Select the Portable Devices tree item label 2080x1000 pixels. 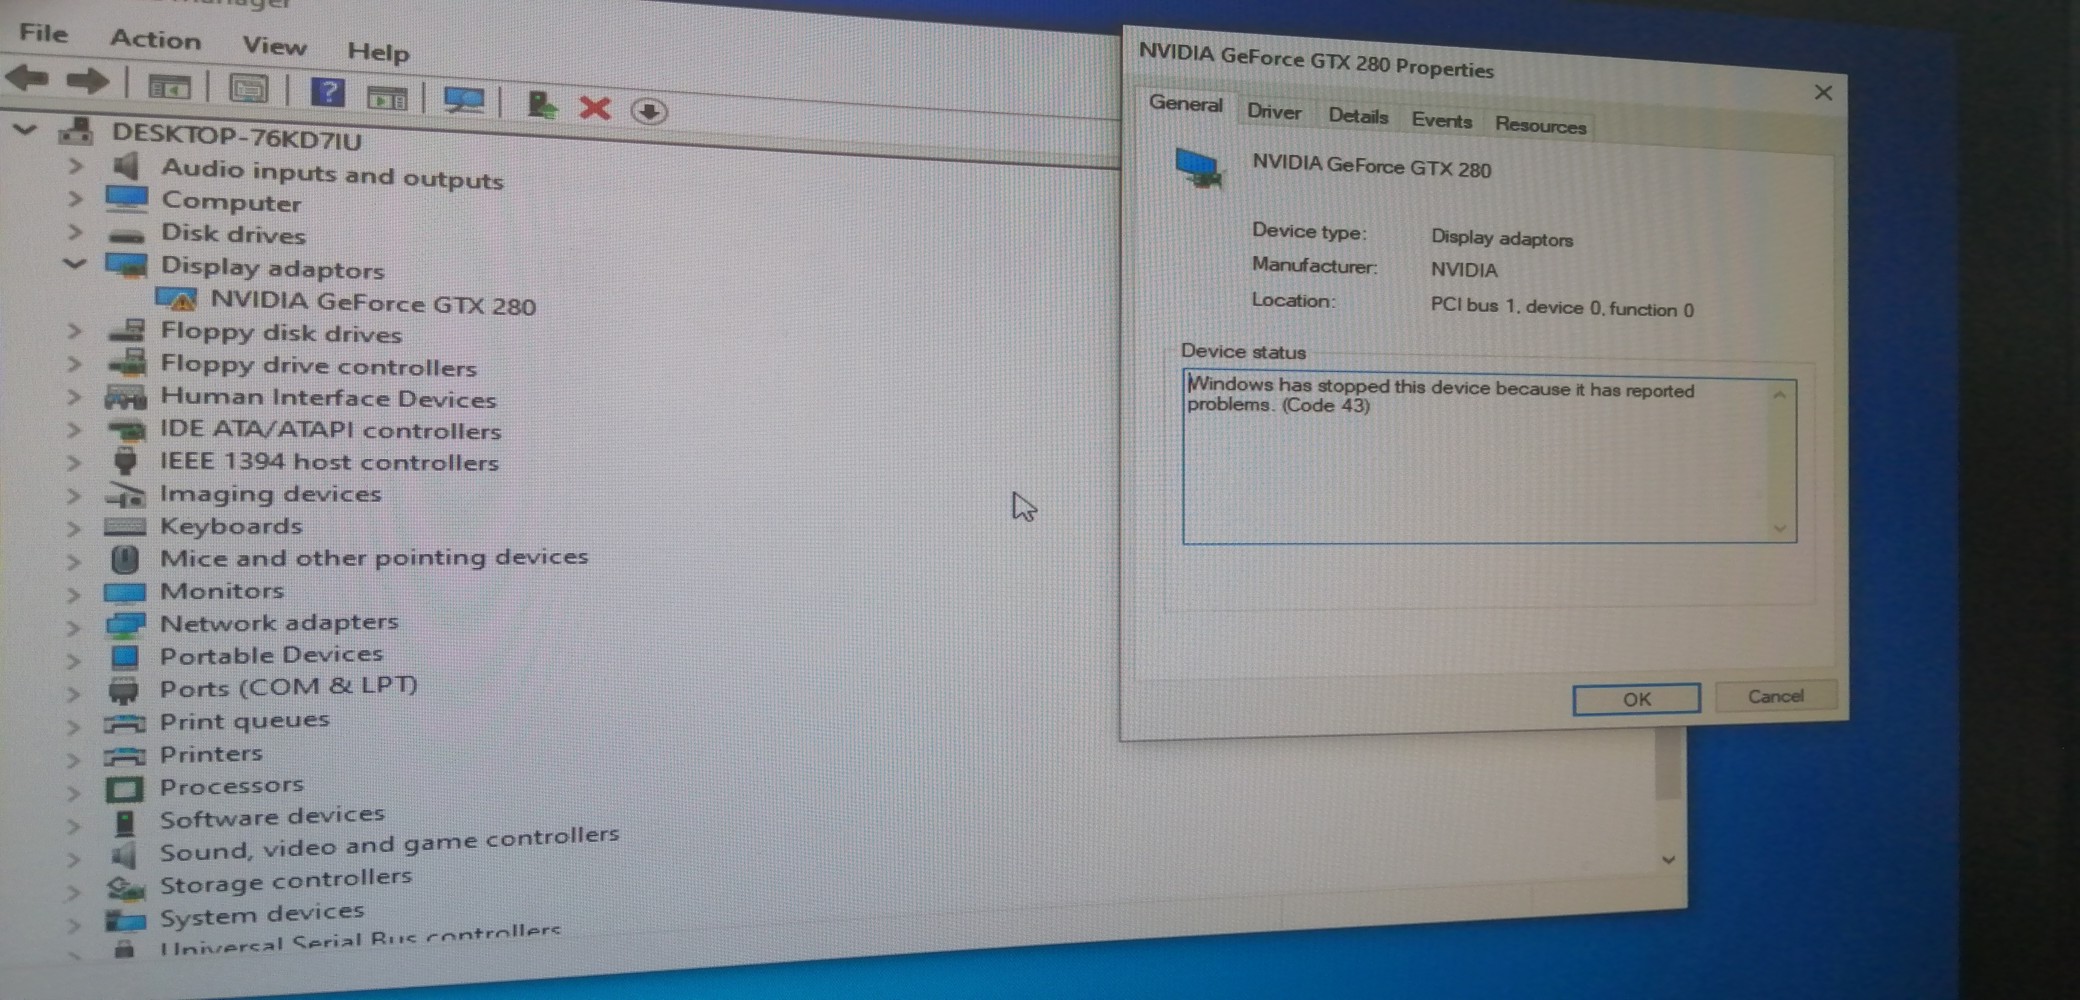tap(271, 655)
